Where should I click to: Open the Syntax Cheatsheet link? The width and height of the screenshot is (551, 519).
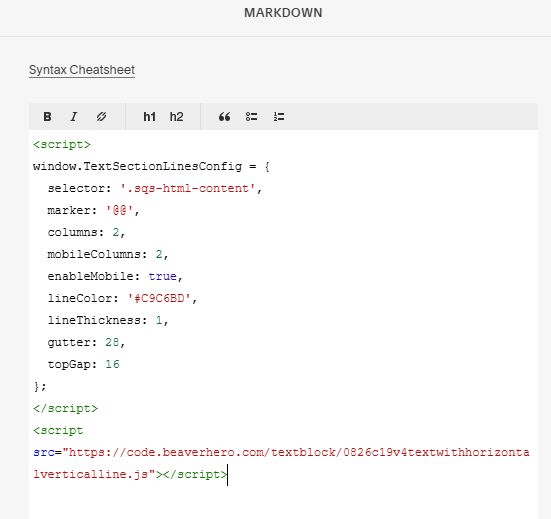pos(82,70)
